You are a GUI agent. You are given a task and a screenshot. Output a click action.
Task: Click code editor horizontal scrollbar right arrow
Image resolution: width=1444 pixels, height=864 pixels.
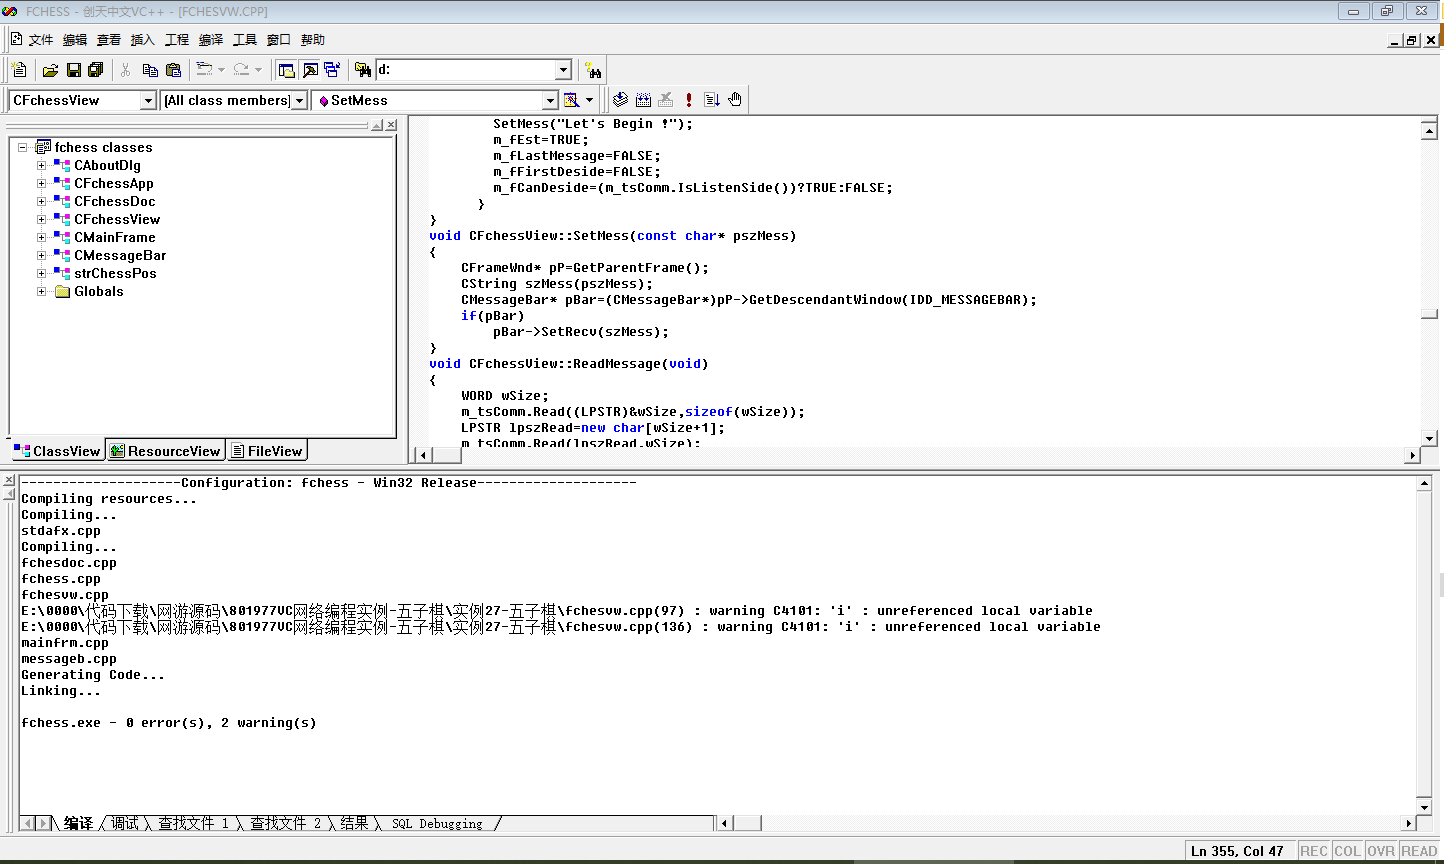(1413, 455)
